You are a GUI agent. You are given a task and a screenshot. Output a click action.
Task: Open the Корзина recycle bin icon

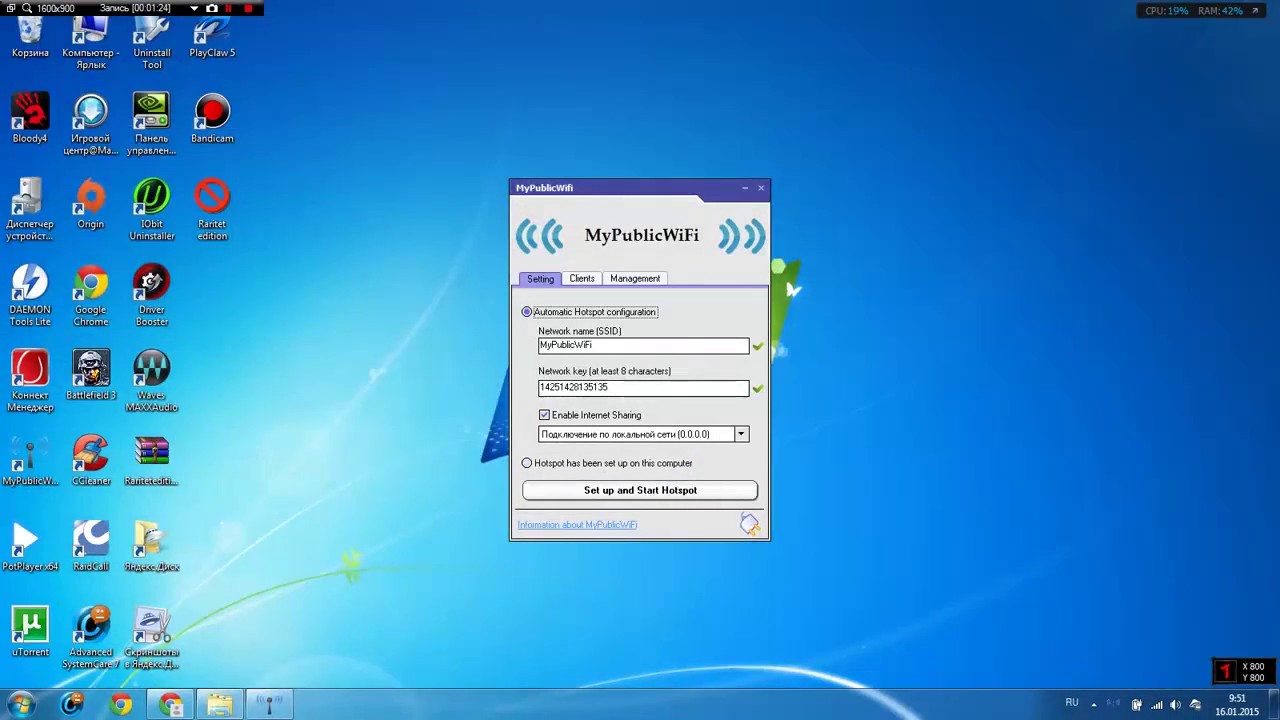[30, 38]
